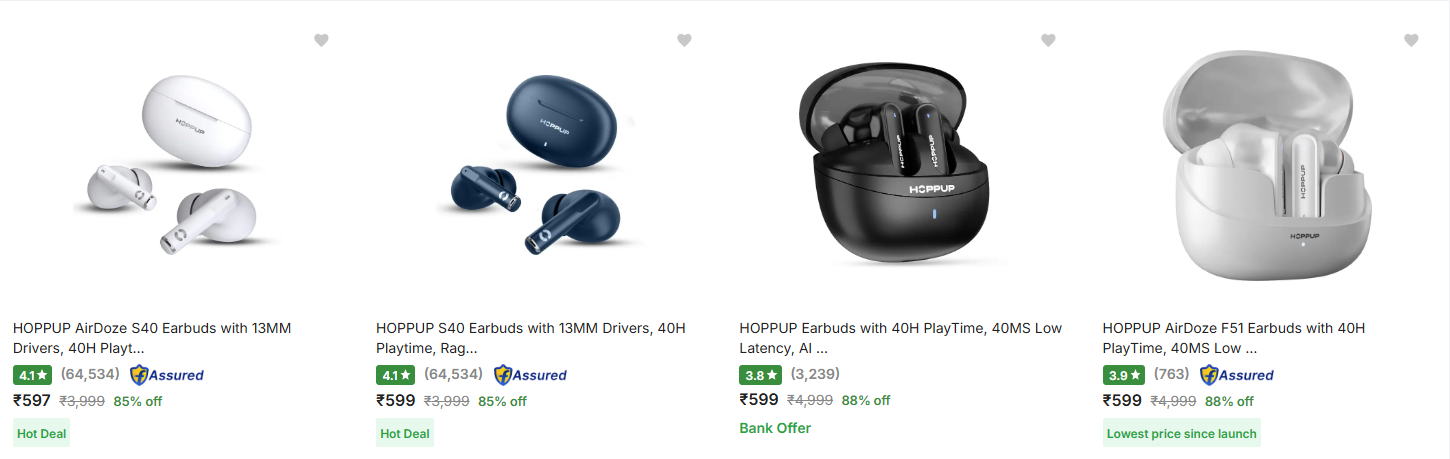Click Lowest price since launch tag
This screenshot has width=1450, height=459.
coord(1181,434)
